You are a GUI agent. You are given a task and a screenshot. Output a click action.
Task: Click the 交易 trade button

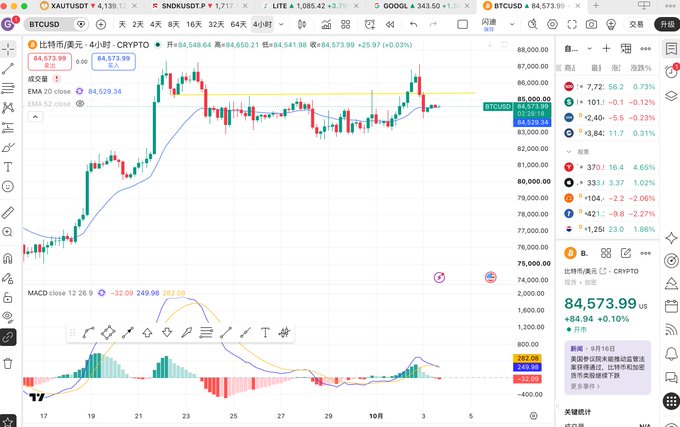click(x=636, y=24)
